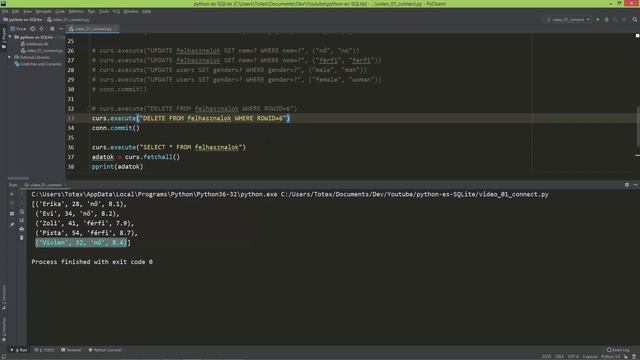Switch to the video_01_connect.py editor tab
The width and height of the screenshot is (640, 360).
[x=93, y=29]
